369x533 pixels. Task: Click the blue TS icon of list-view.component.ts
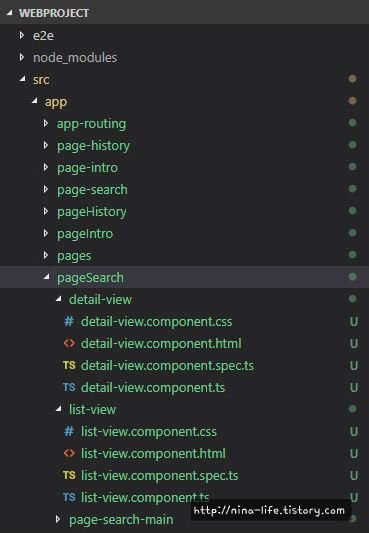tap(69, 497)
